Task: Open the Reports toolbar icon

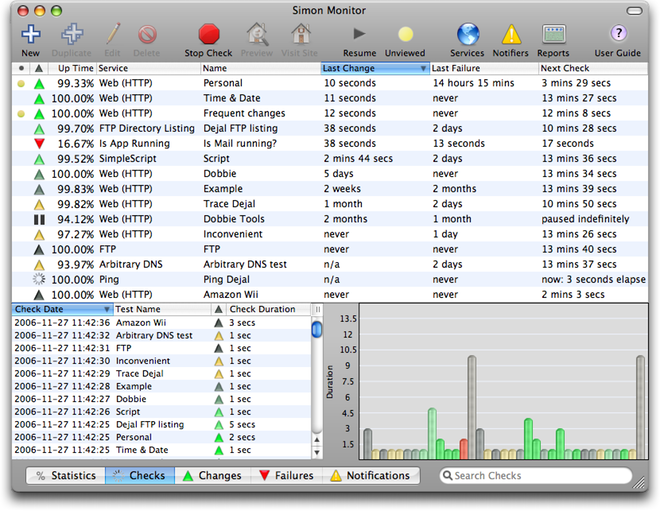Action: [x=554, y=35]
